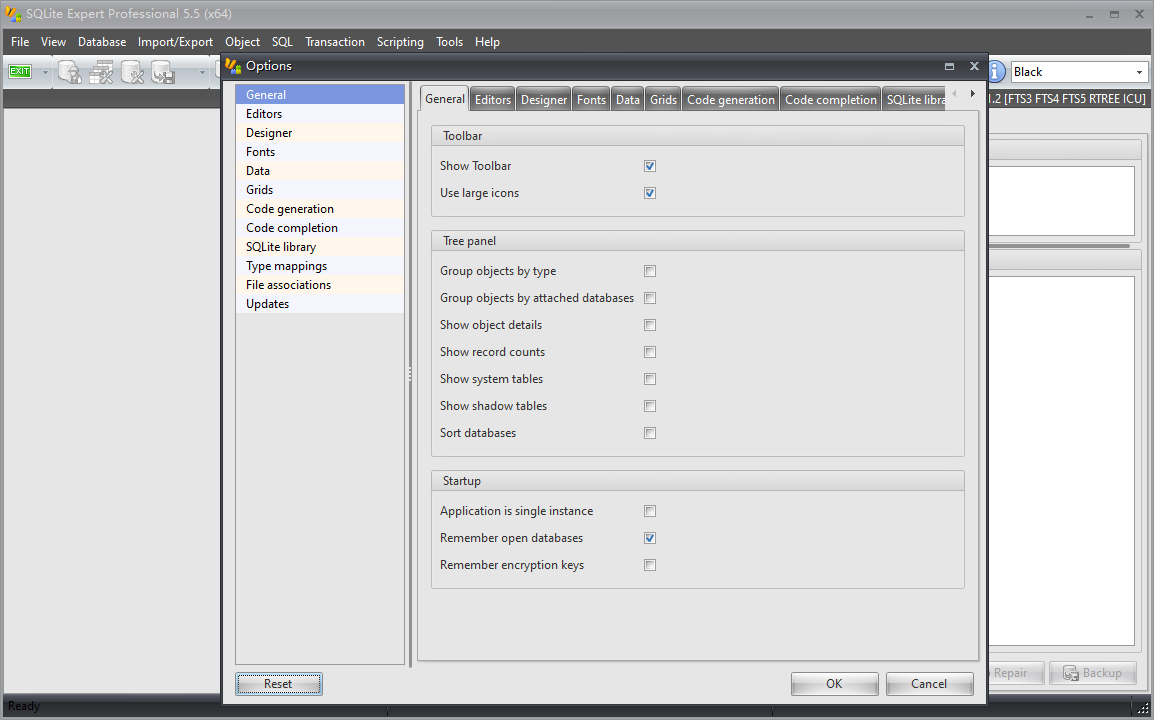This screenshot has height=720, width=1154.
Task: Disable the Use large icons checkbox
Action: pyautogui.click(x=650, y=192)
